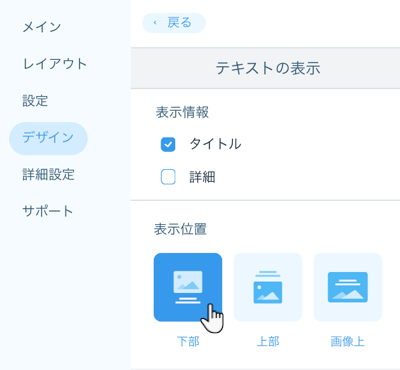Screen dimensions: 400x370
Task: Select the 下部 text position icon
Action: pos(188,287)
